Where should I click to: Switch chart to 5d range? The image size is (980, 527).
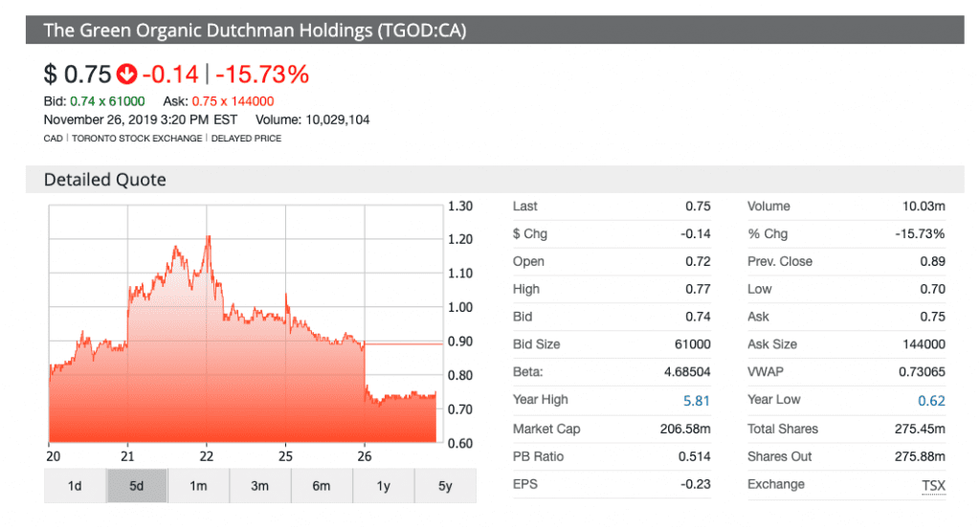pyautogui.click(x=137, y=486)
